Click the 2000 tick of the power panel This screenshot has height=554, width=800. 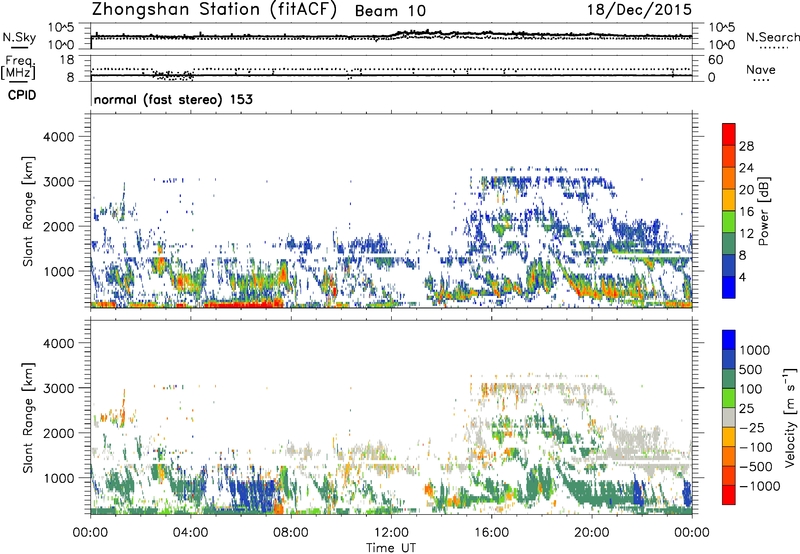58,227
